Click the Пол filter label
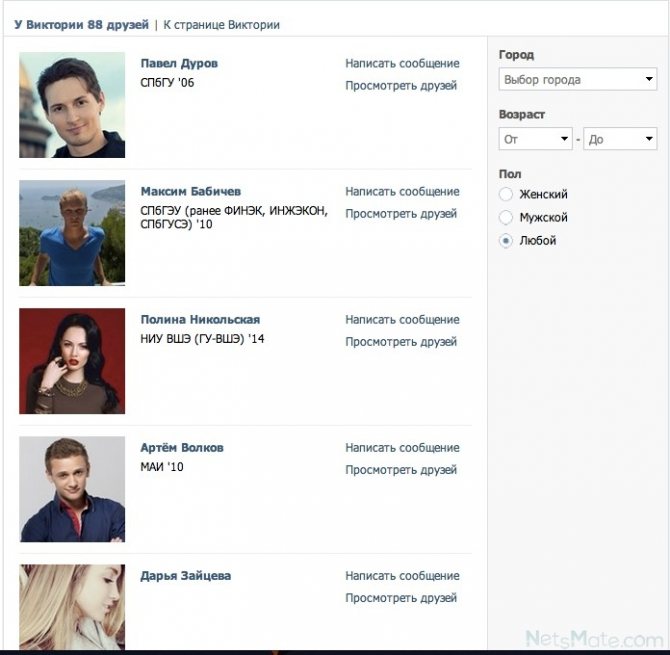This screenshot has width=670, height=655. (510, 174)
